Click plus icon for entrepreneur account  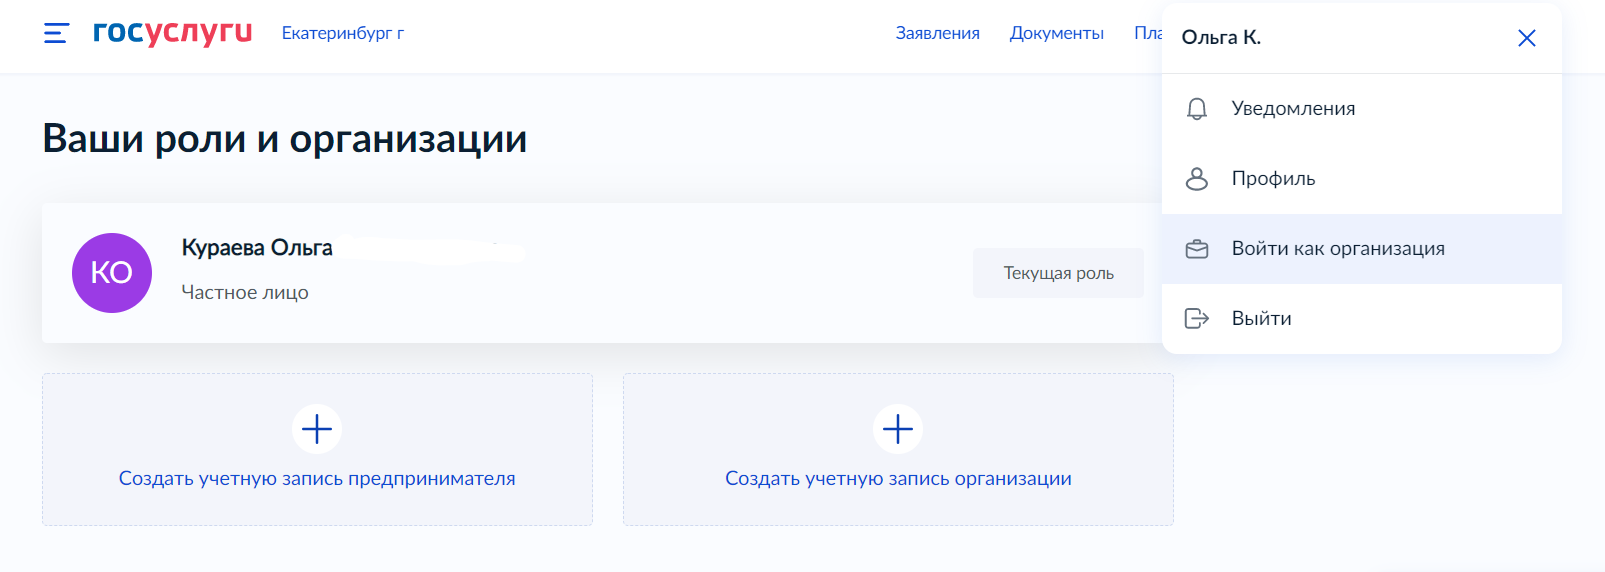[317, 429]
